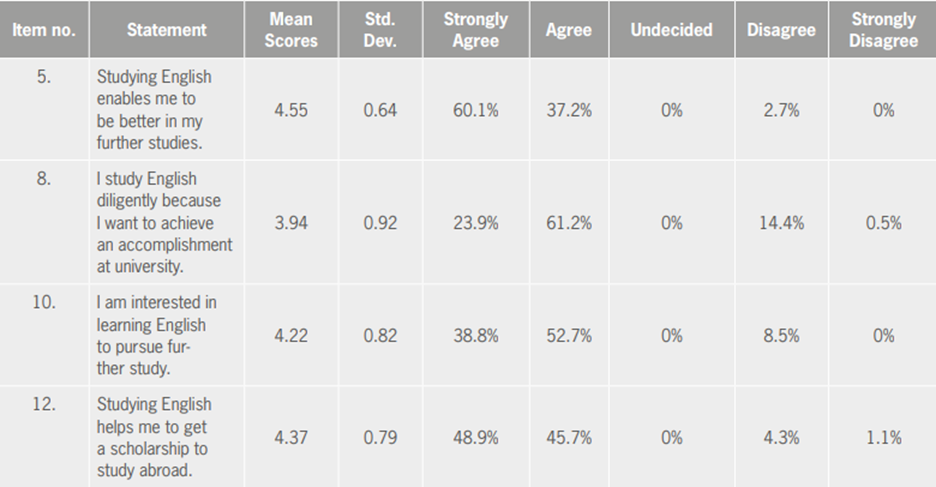Select the "Statement" column header
The height and width of the screenshot is (487, 936).
165,30
